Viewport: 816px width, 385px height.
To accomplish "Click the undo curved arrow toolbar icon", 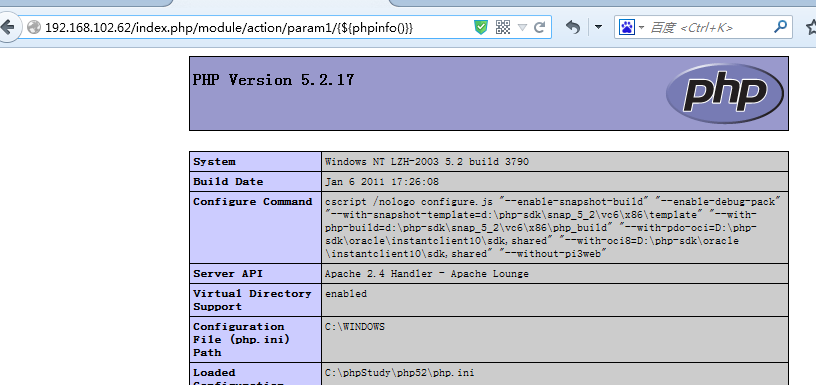I will point(573,27).
